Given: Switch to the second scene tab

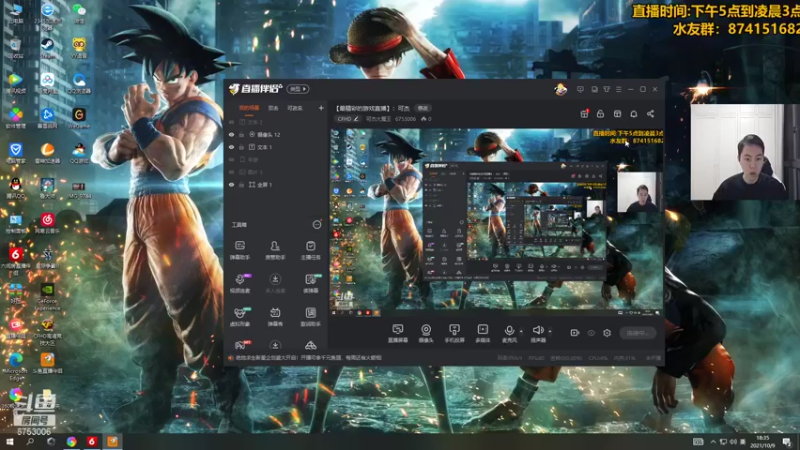Looking at the screenshot, I should click(x=273, y=108).
